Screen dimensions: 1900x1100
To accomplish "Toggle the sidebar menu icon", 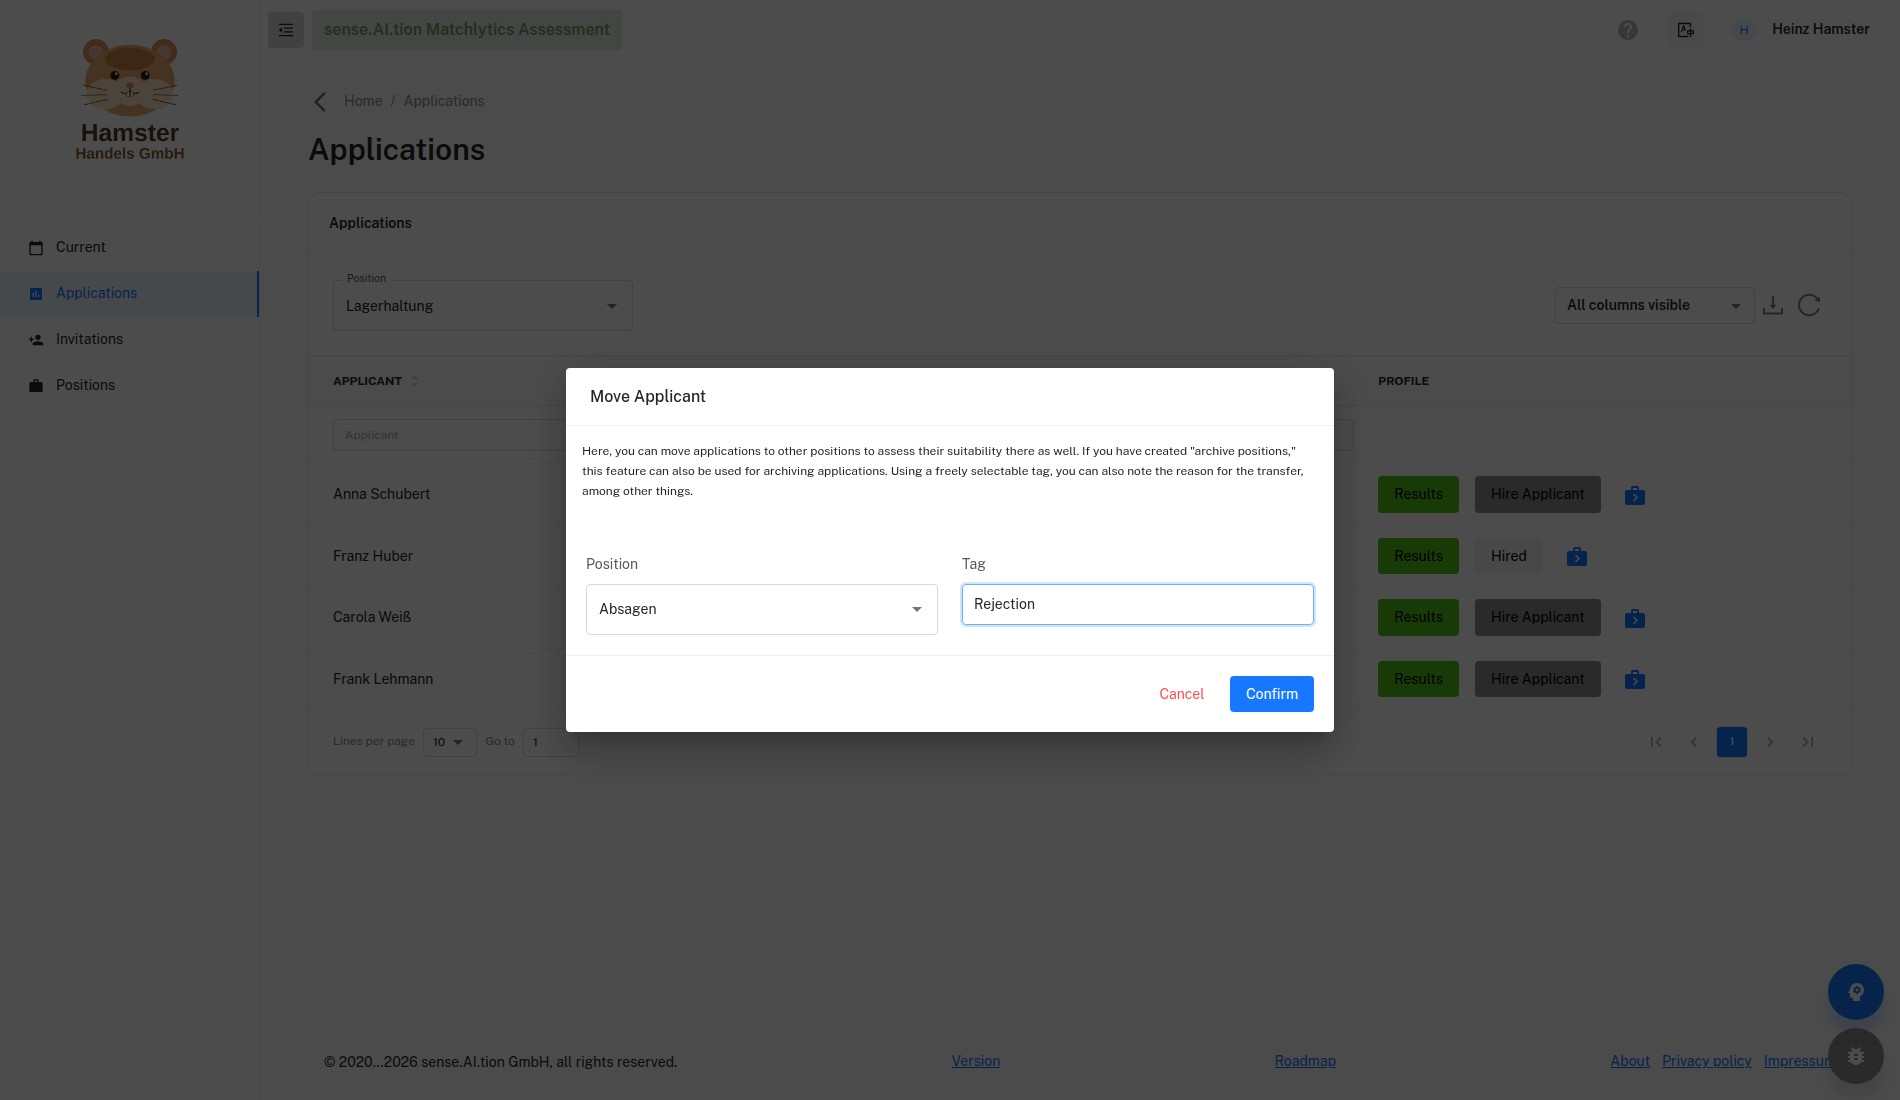I will point(286,30).
